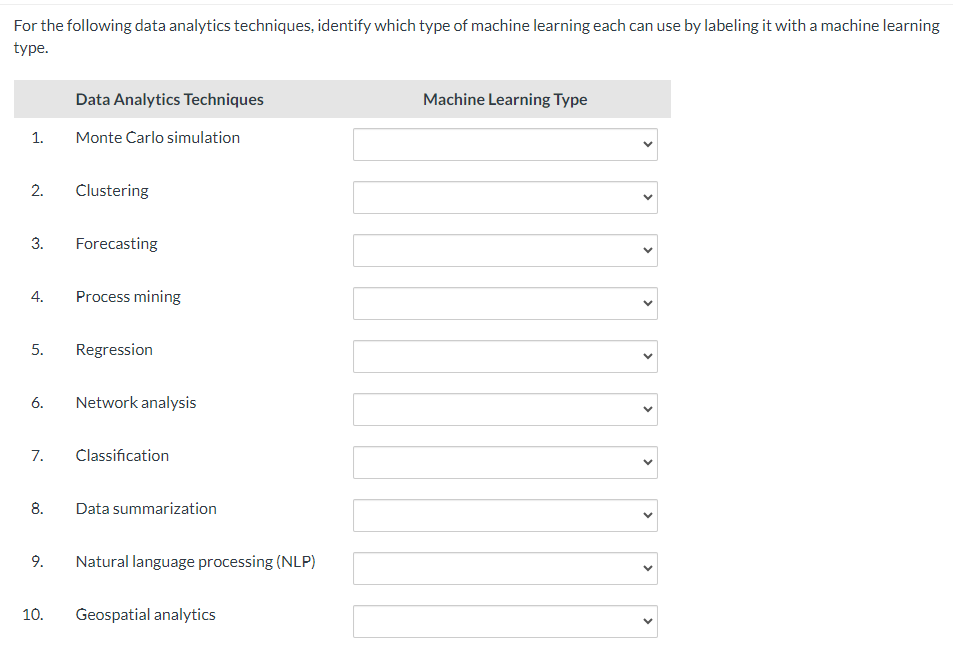Viewport: 953px width, 652px height.
Task: Open the dropdown next to Regression
Action: point(504,356)
